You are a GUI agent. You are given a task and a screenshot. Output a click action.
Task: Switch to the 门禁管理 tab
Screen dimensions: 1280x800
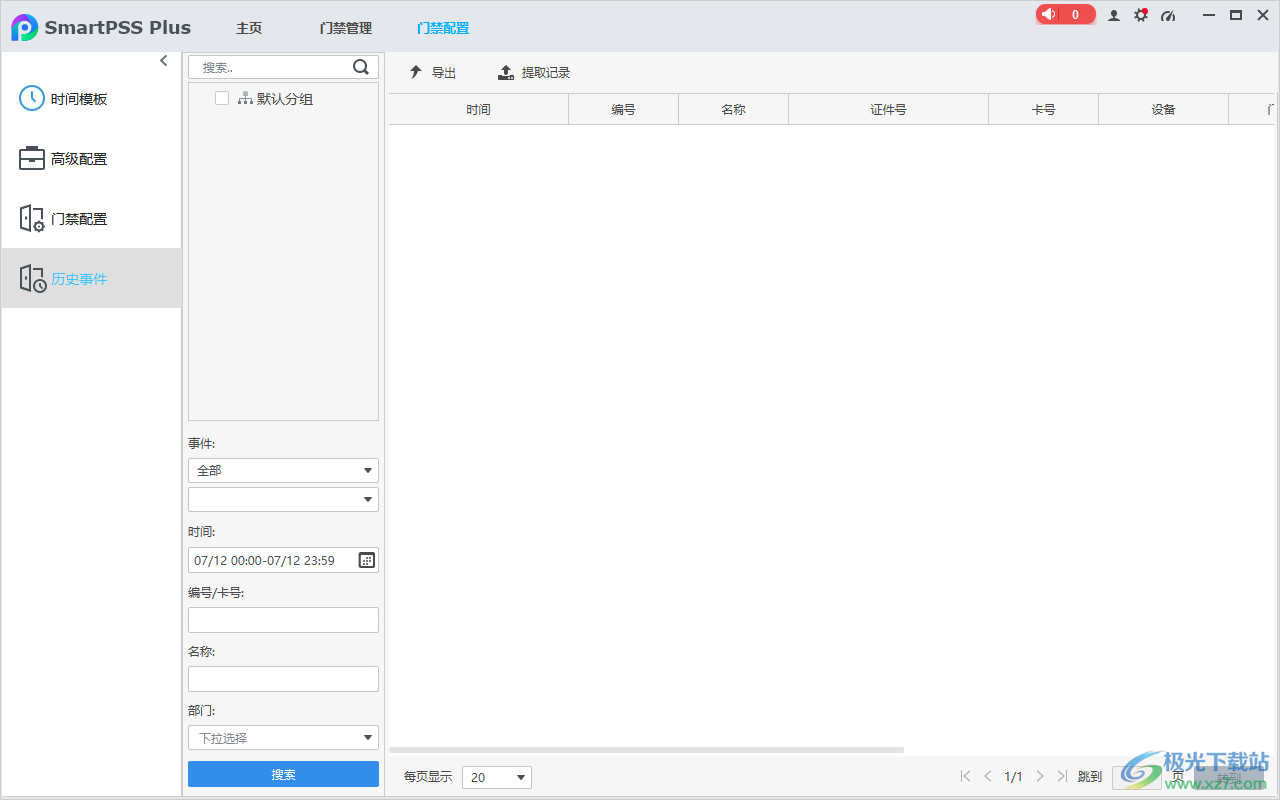click(346, 28)
